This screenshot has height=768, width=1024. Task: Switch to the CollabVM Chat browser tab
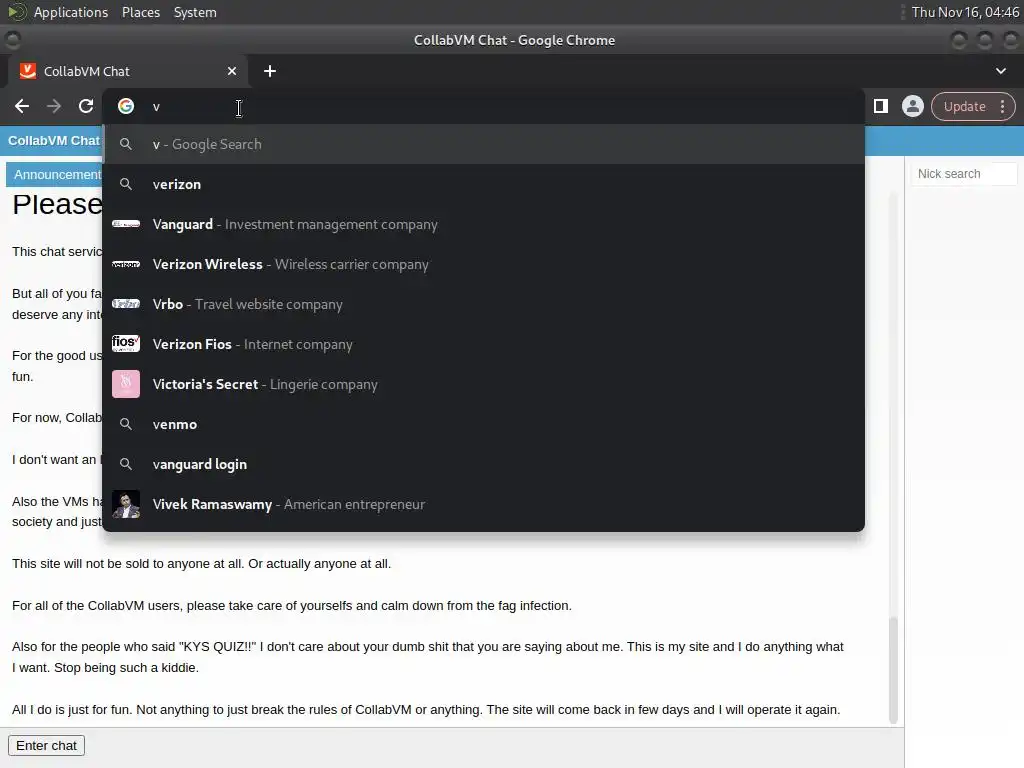[127, 71]
